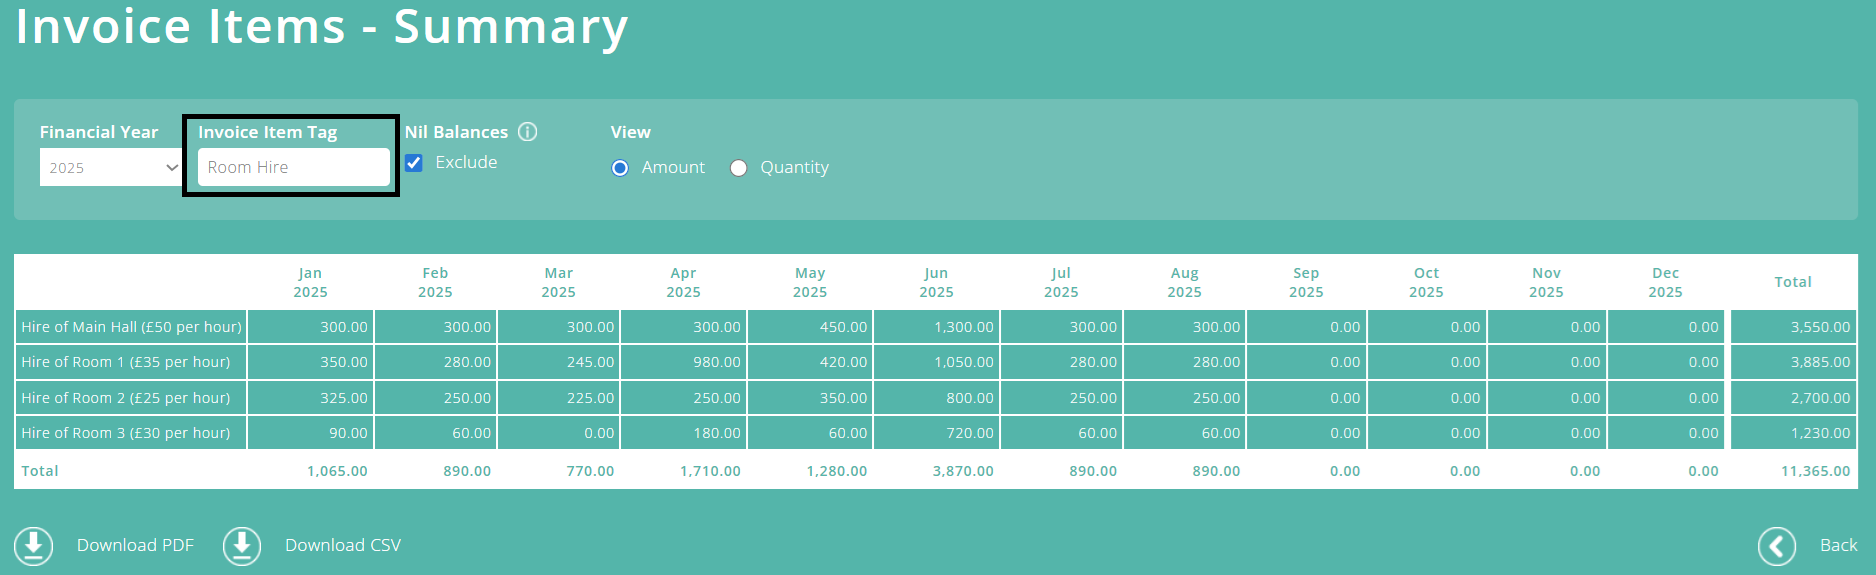Click the Aug 2025 column header
This screenshot has width=1876, height=575.
1185,282
